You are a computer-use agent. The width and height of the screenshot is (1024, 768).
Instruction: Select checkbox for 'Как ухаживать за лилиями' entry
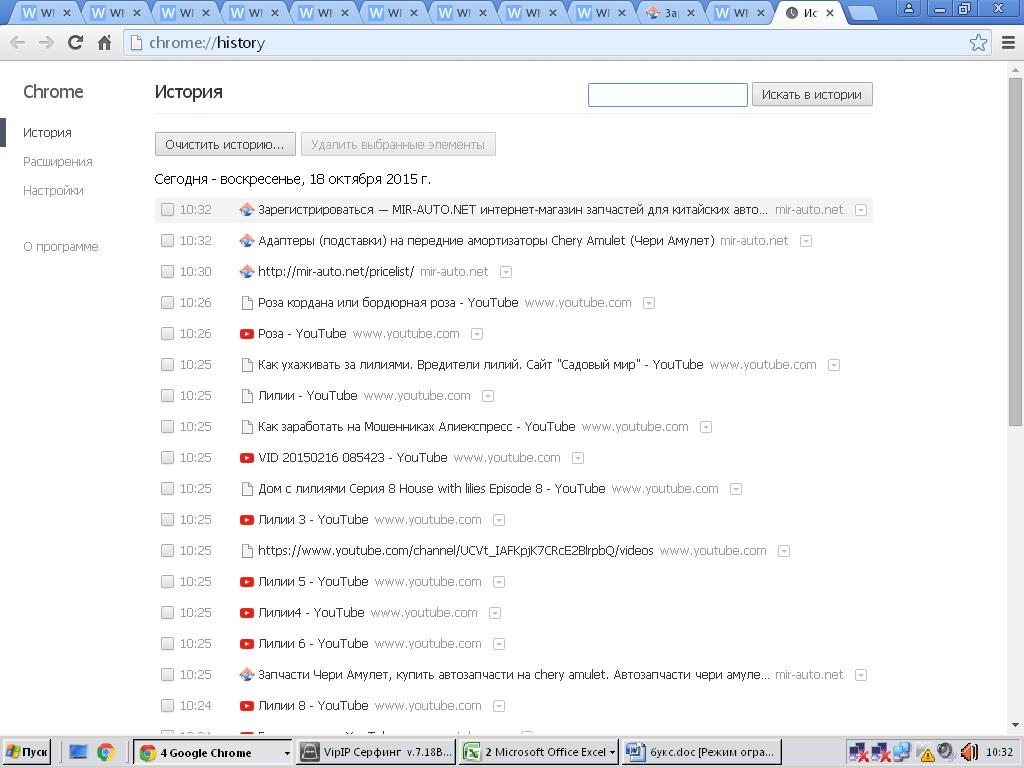(x=167, y=365)
